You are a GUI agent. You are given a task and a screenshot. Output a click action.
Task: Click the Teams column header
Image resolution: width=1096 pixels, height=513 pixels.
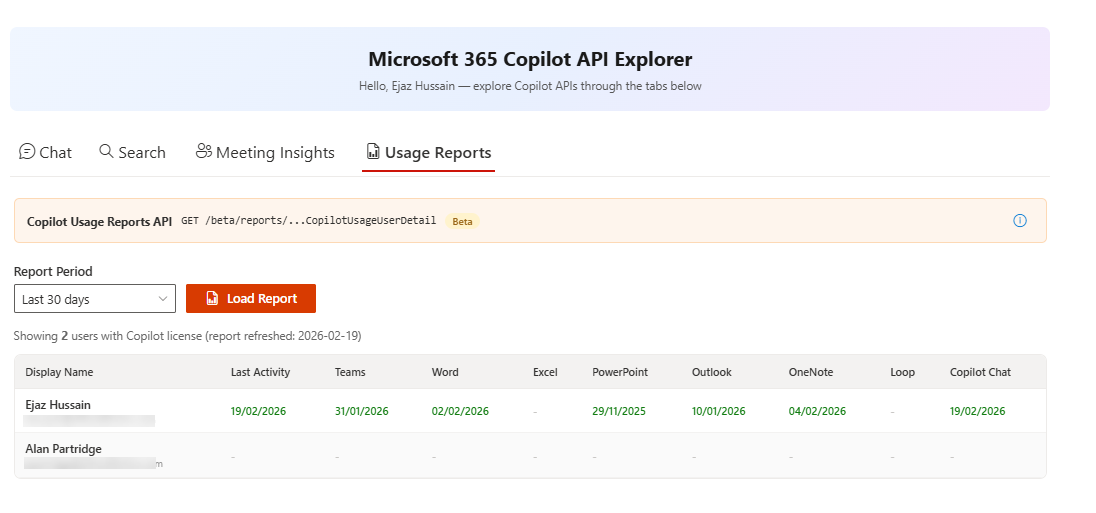pyautogui.click(x=350, y=372)
